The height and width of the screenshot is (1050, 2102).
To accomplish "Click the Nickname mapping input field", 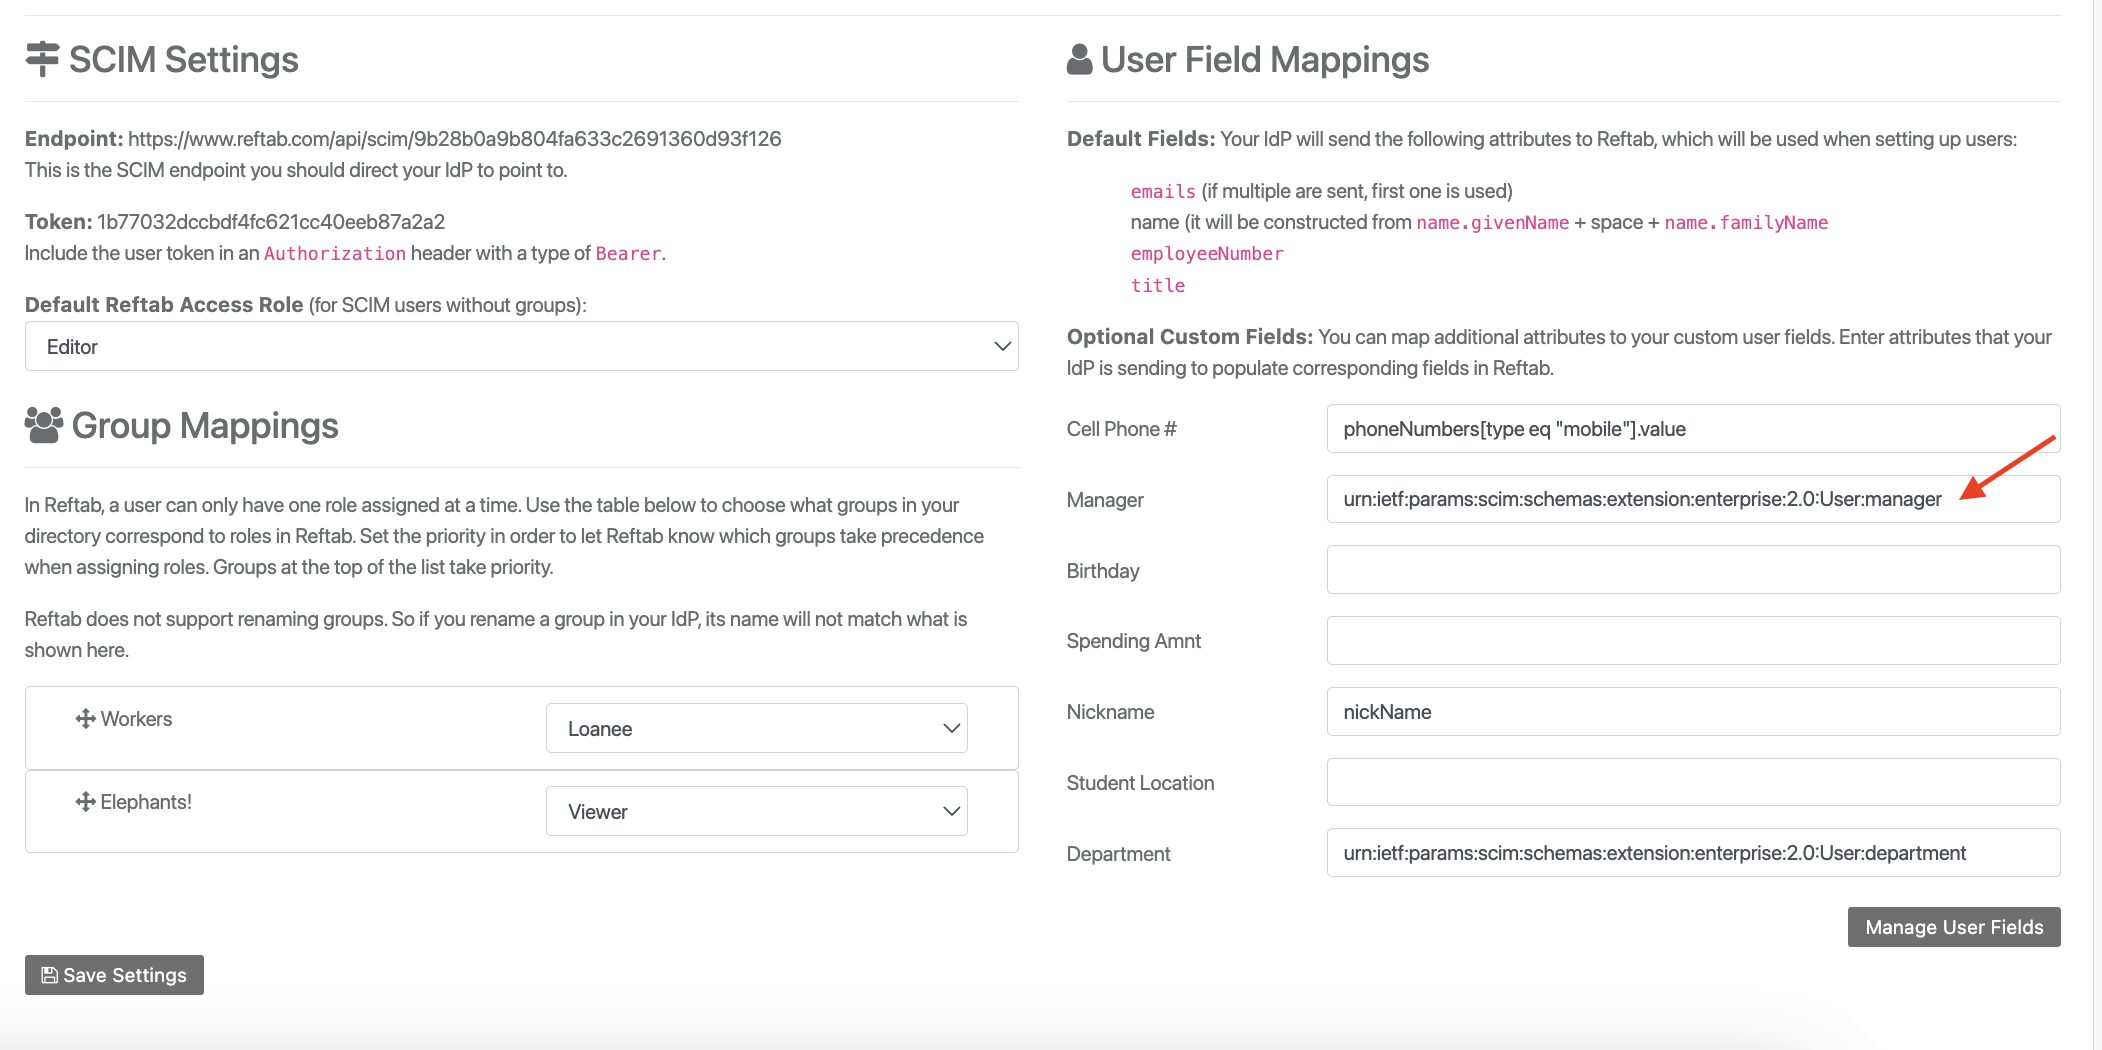I will click(x=1693, y=712).
